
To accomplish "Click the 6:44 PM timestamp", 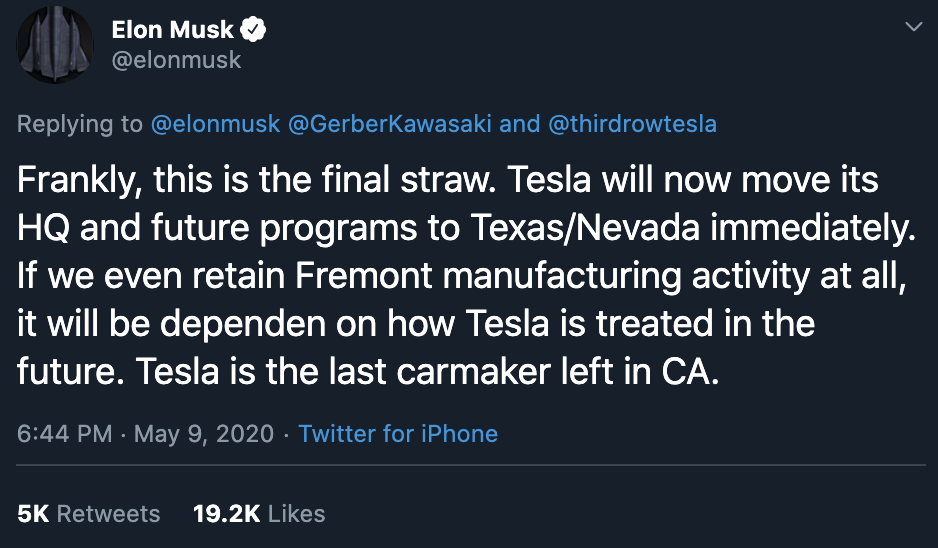I will [64, 434].
